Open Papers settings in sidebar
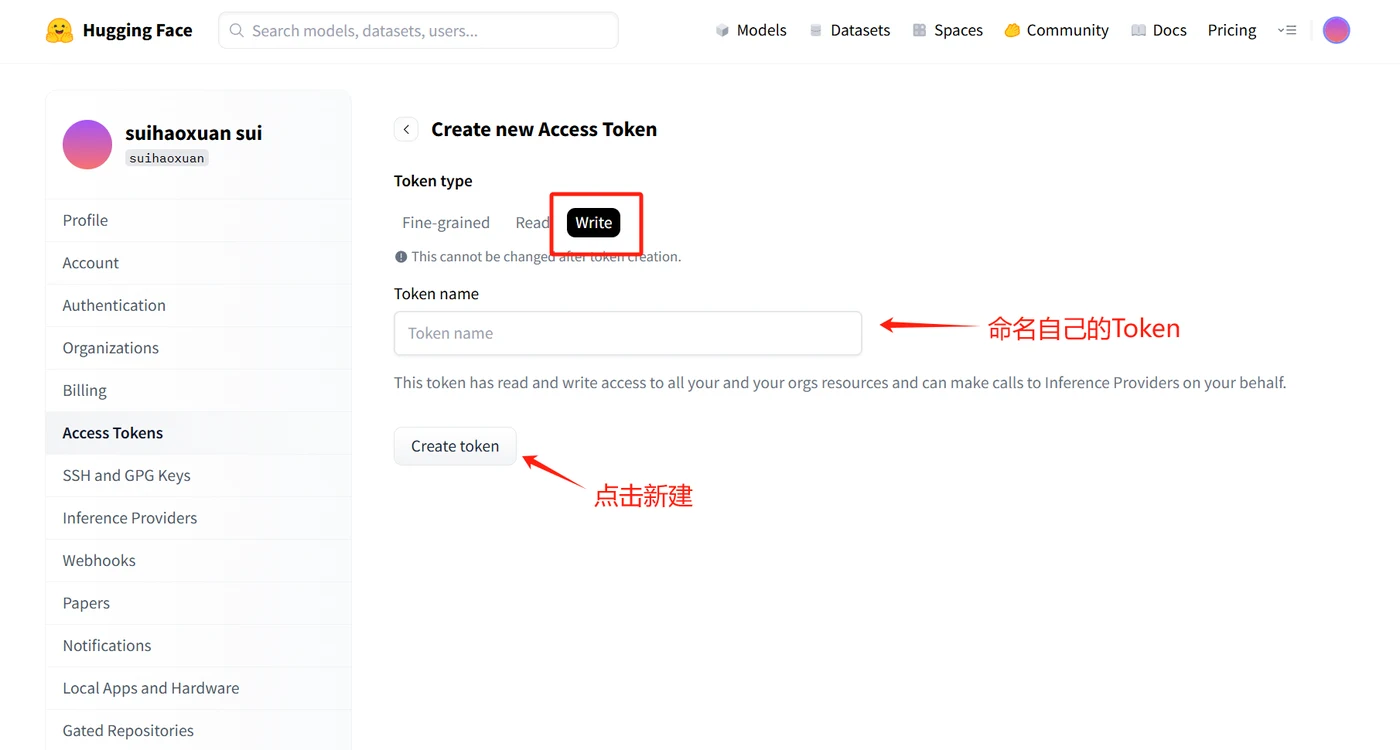This screenshot has height=750, width=1400. pos(199,603)
